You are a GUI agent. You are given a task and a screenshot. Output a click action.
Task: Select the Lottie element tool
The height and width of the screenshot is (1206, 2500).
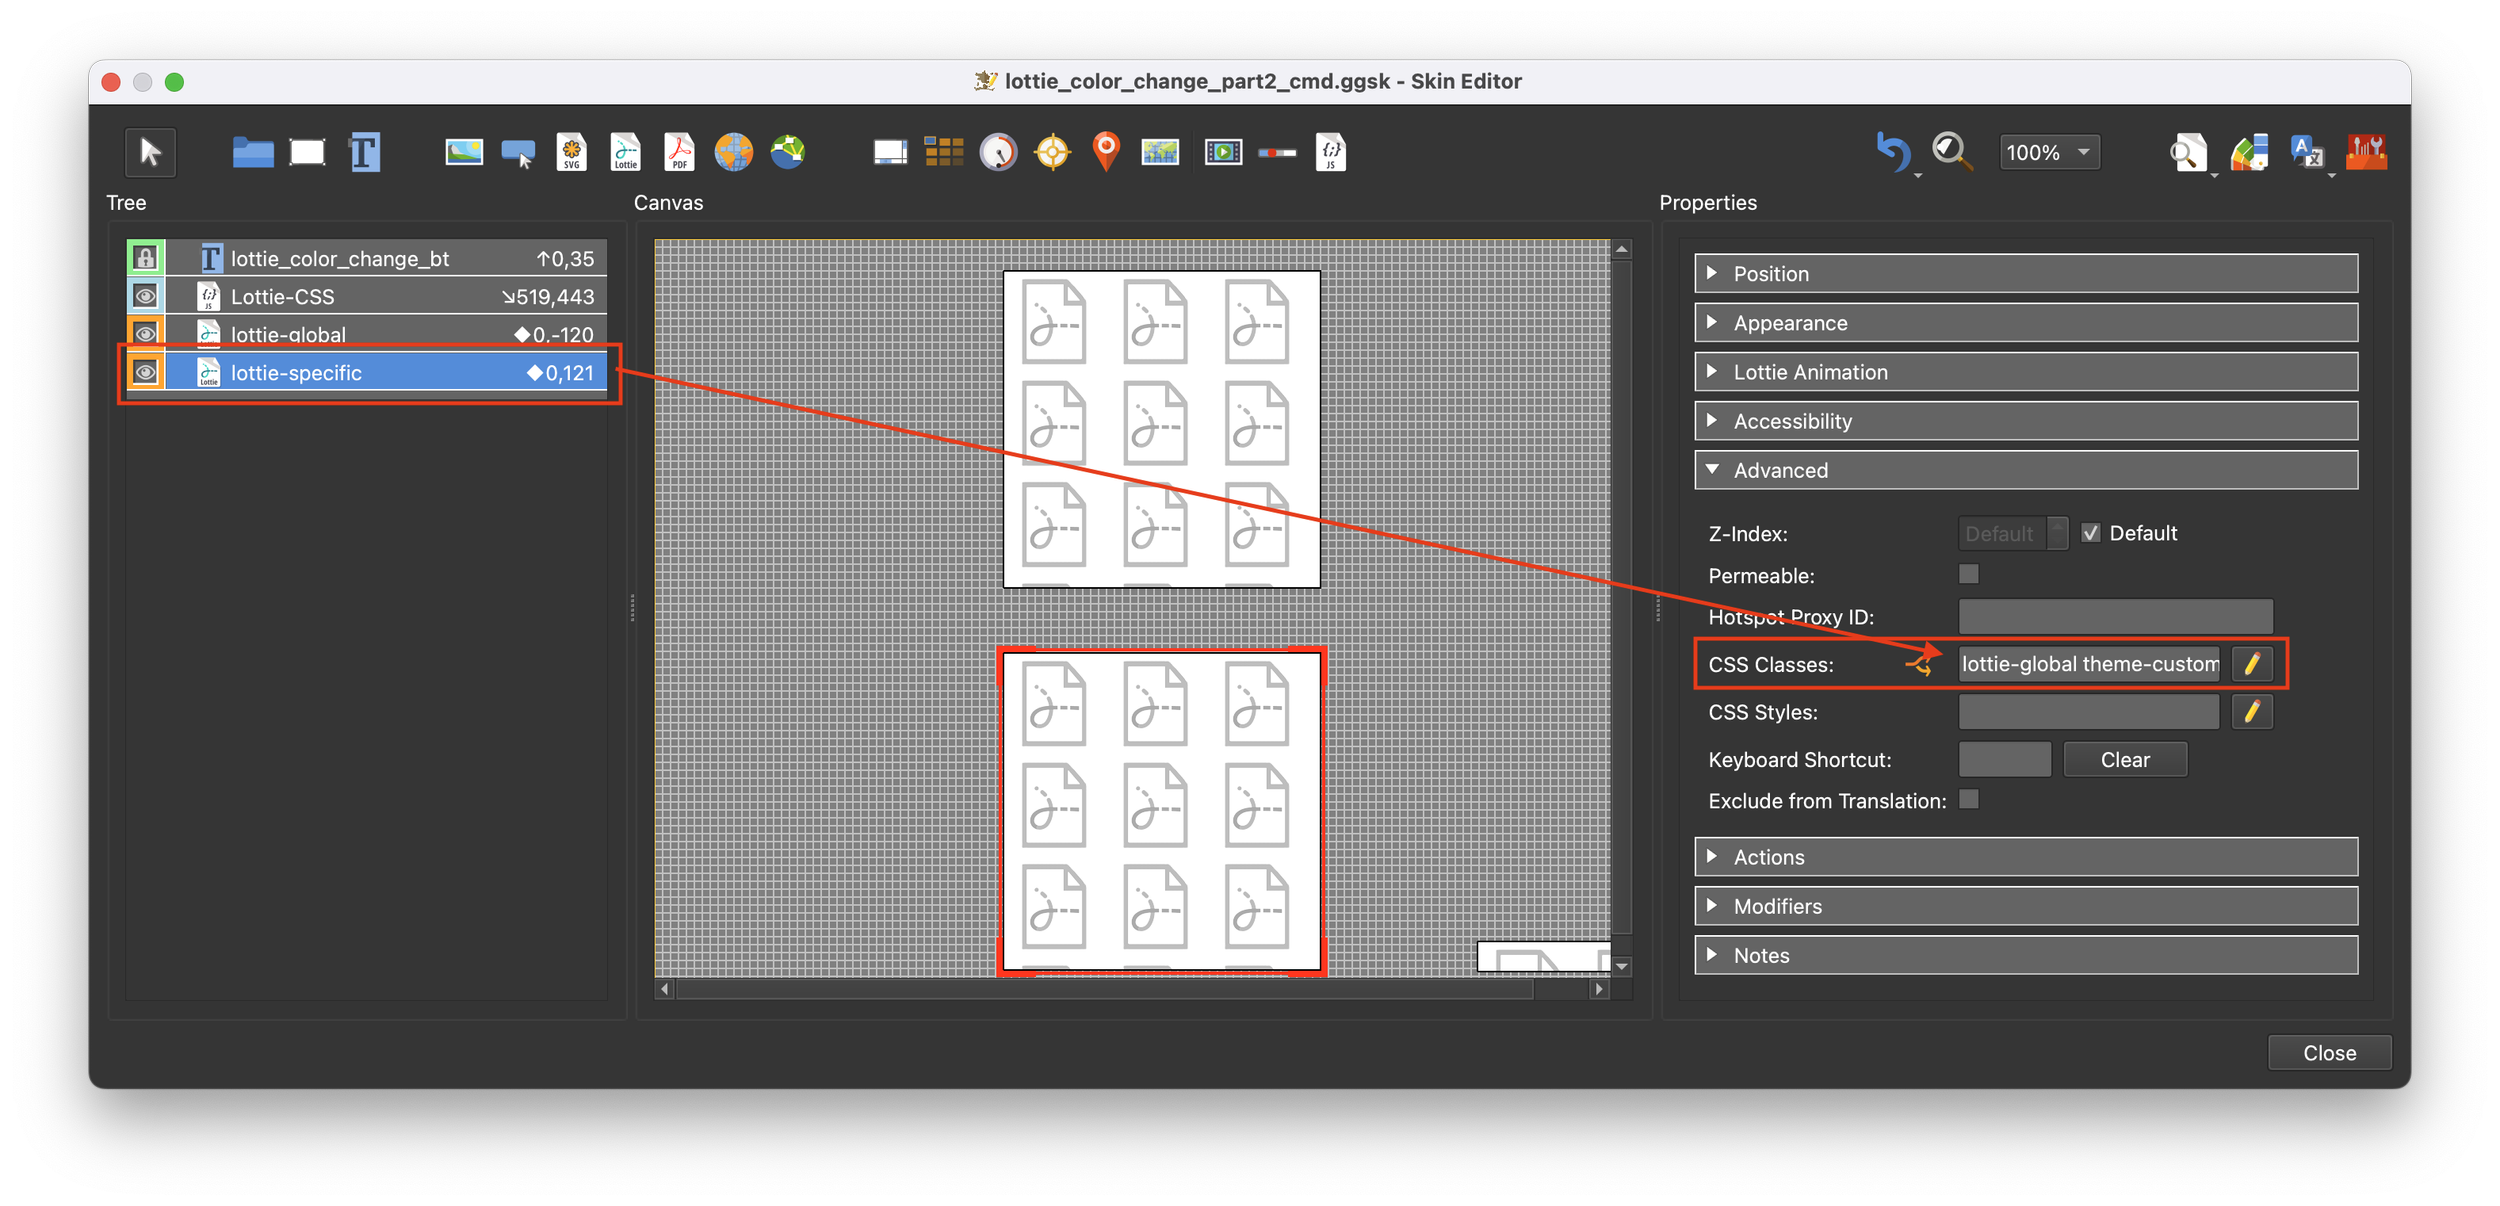[625, 152]
